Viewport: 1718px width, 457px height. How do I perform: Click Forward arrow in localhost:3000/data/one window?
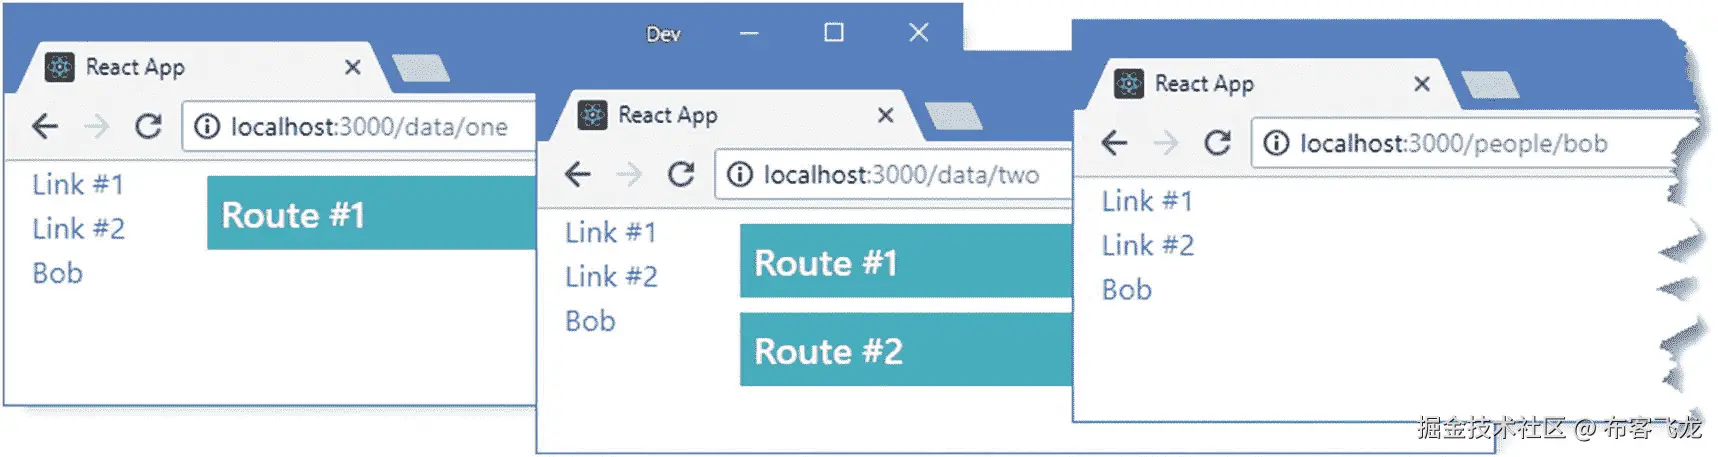click(96, 126)
